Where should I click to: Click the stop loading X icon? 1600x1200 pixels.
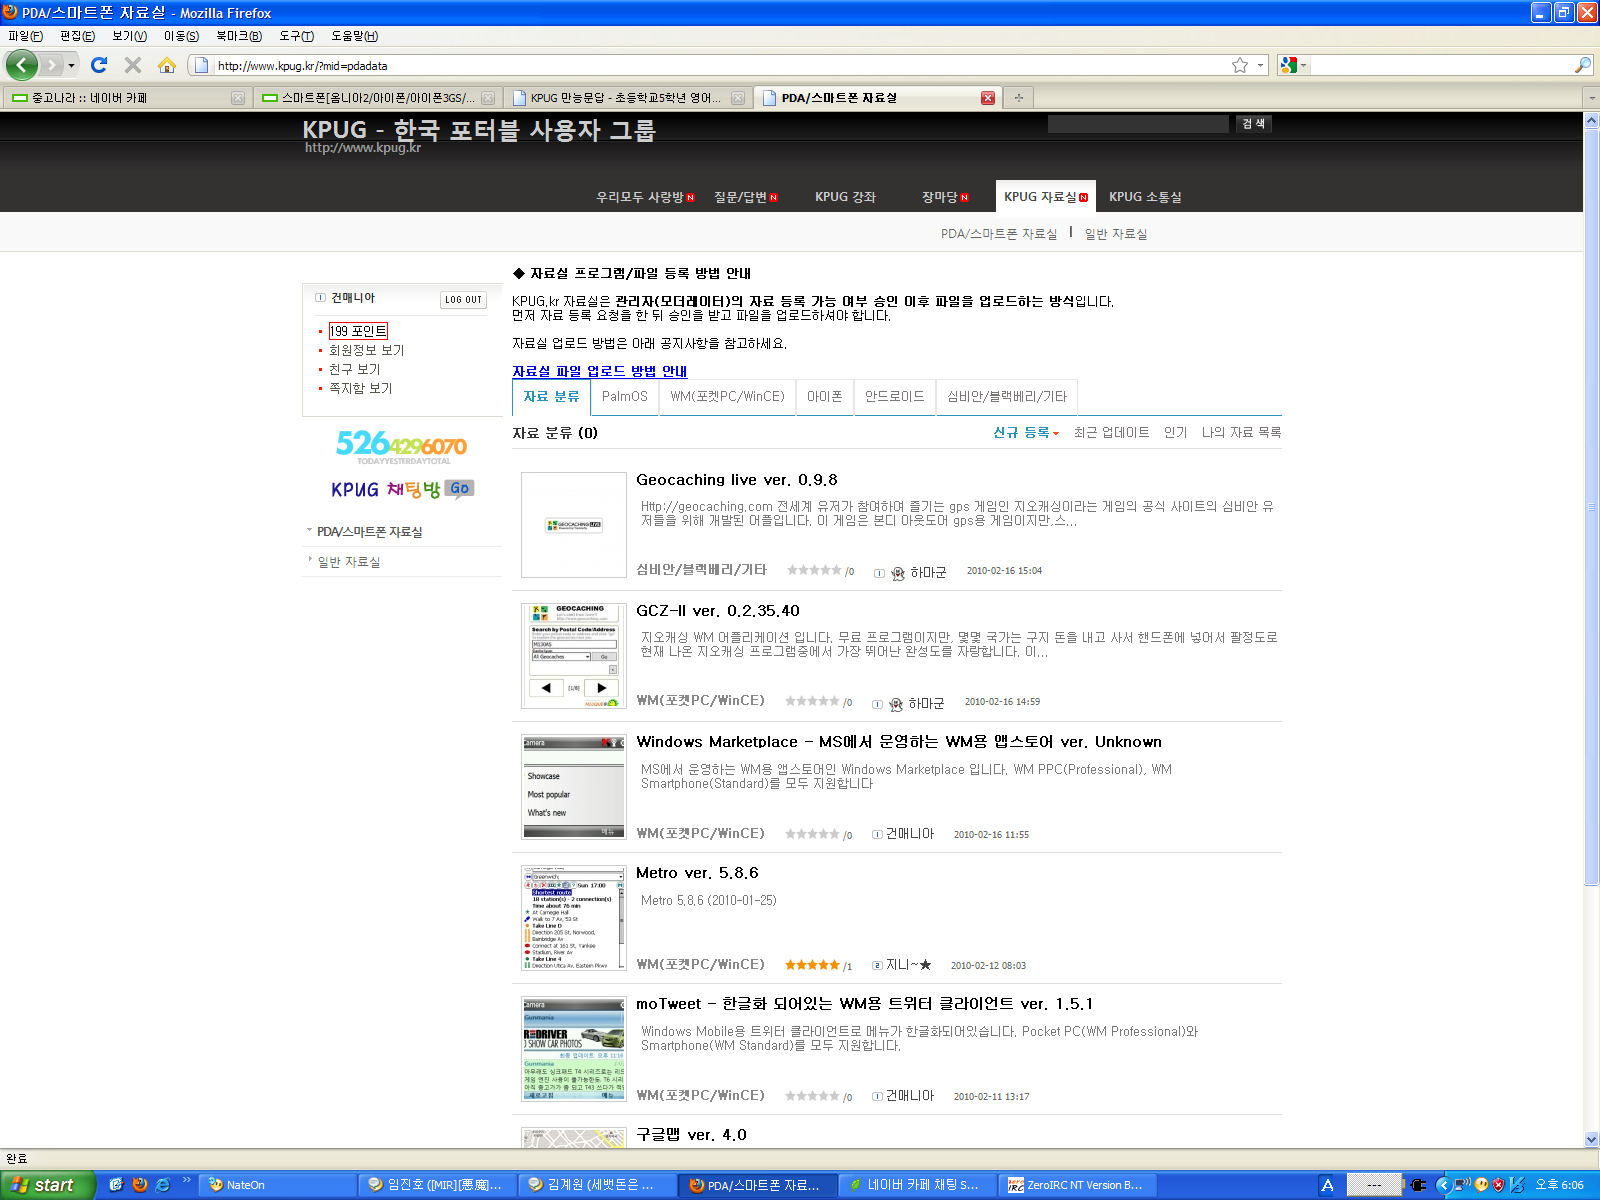(133, 65)
